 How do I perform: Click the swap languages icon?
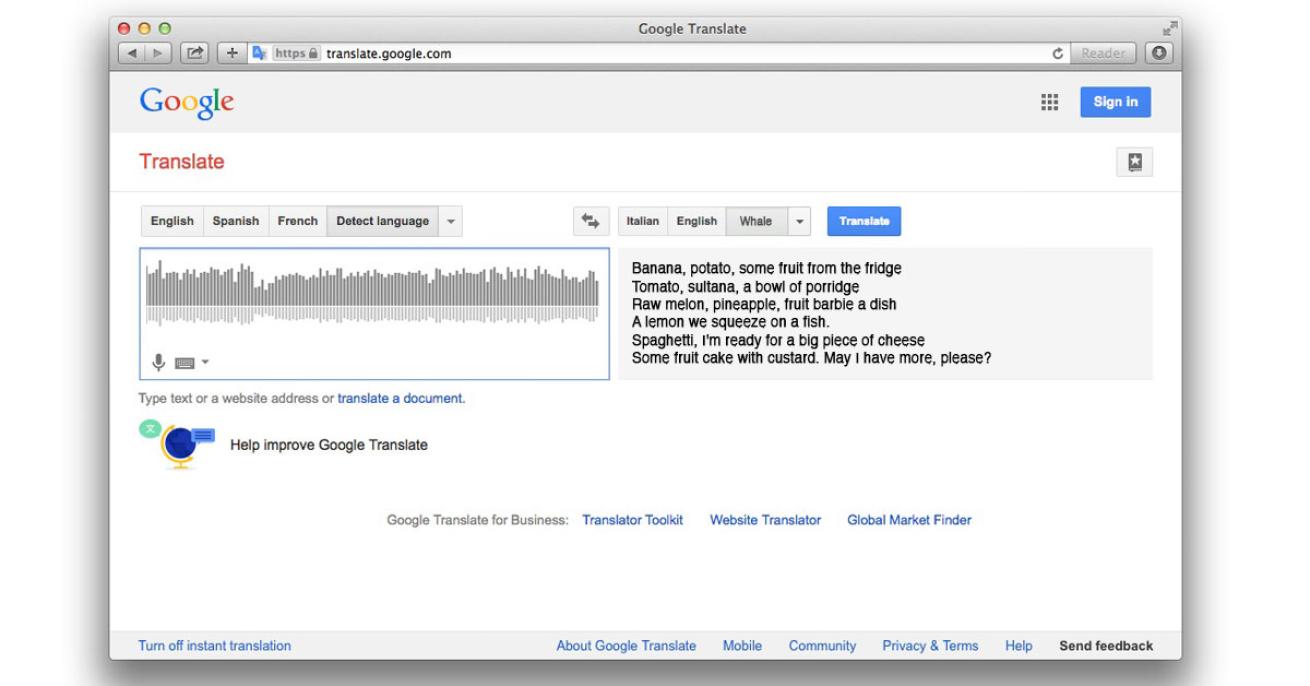coord(590,221)
